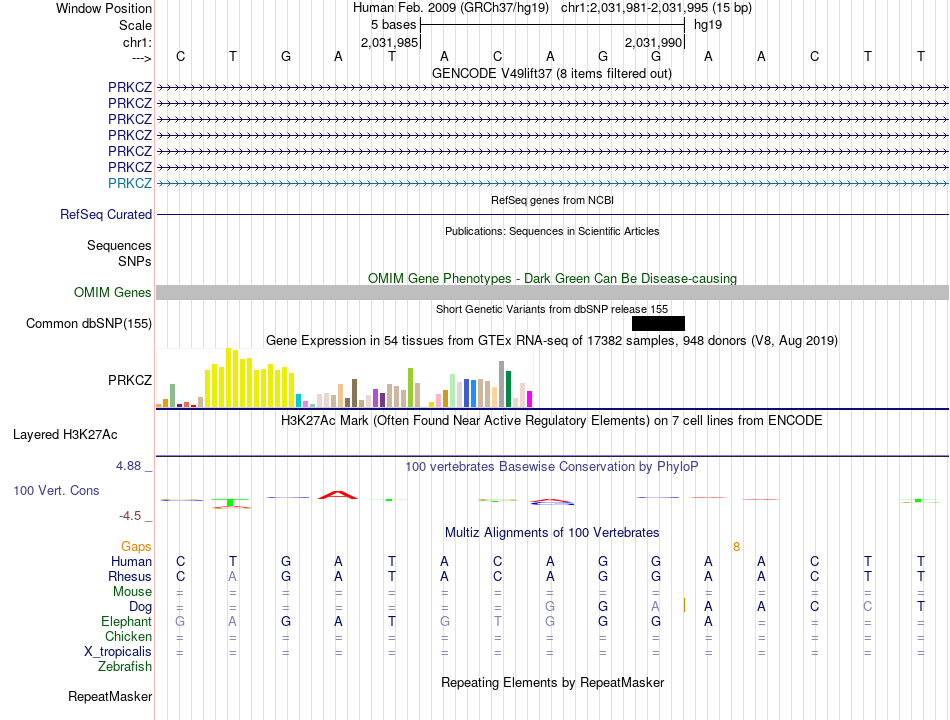Click the tall gray GTEx expression bar
Screen dimensions: 950x720
[501, 384]
